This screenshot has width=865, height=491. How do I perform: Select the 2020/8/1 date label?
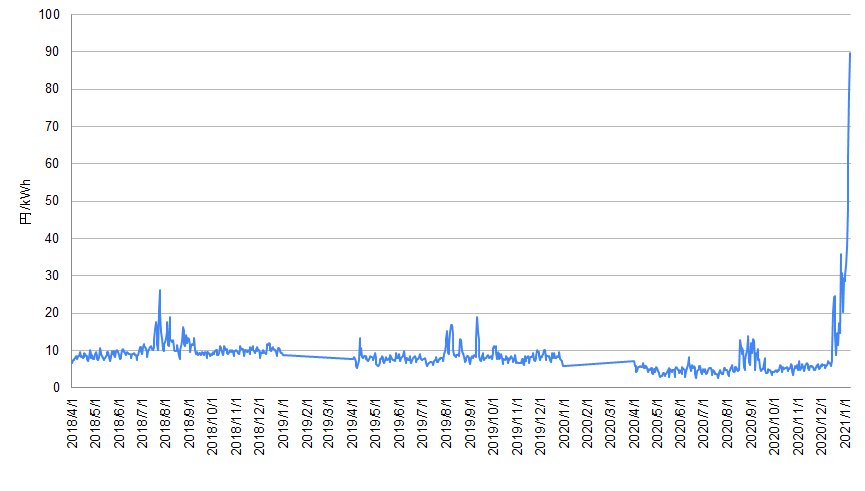tap(727, 423)
